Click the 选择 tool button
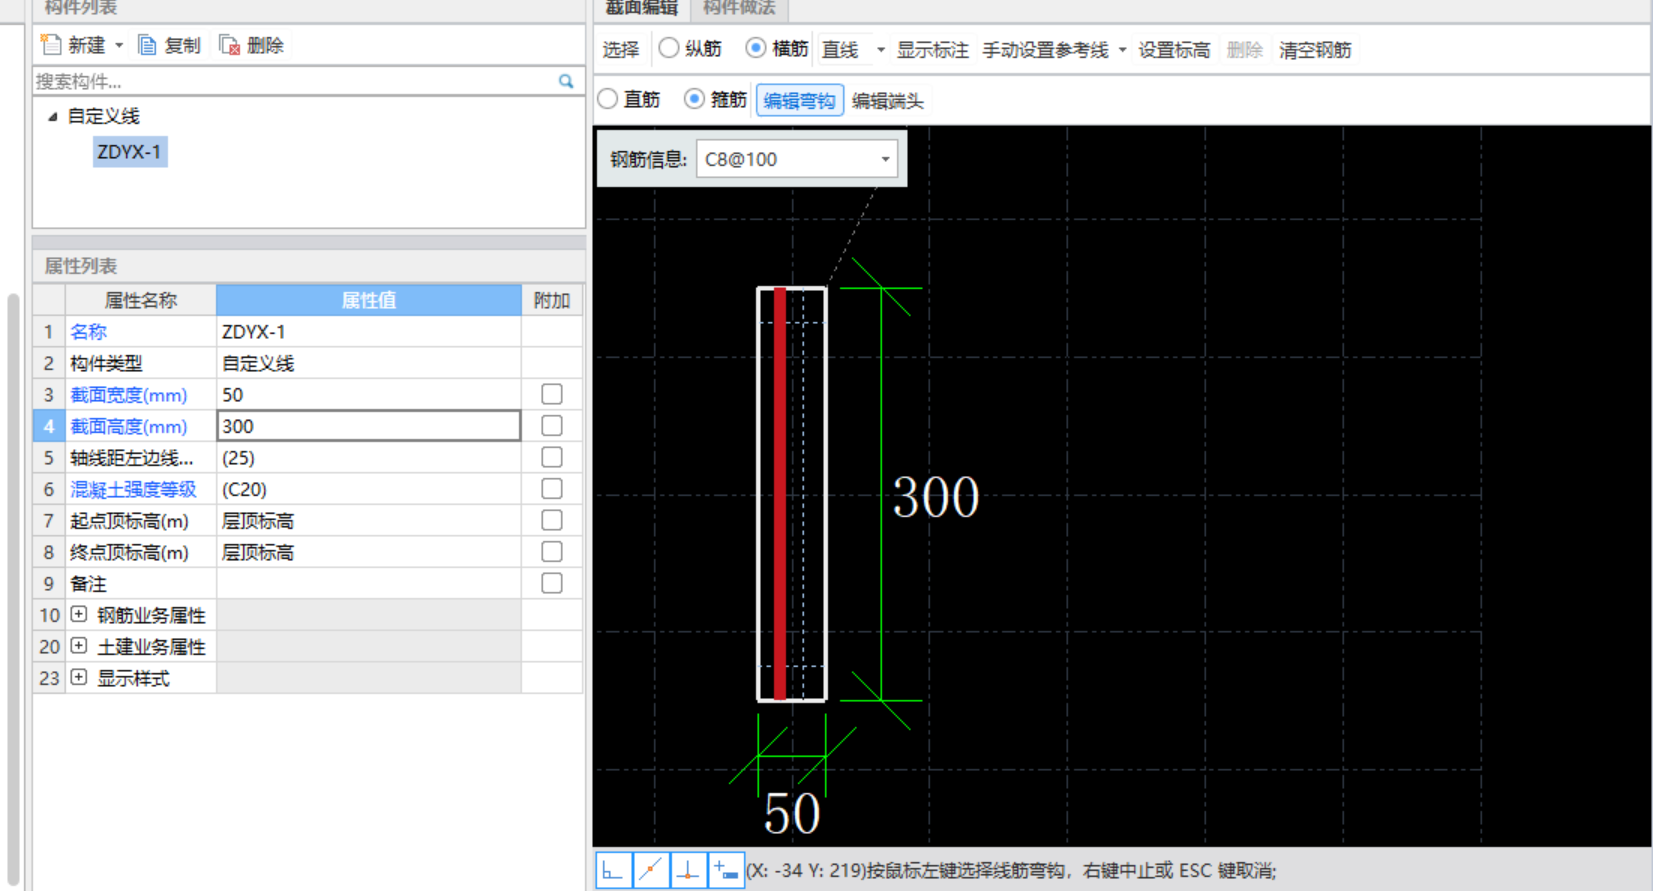This screenshot has height=891, width=1653. 621,49
